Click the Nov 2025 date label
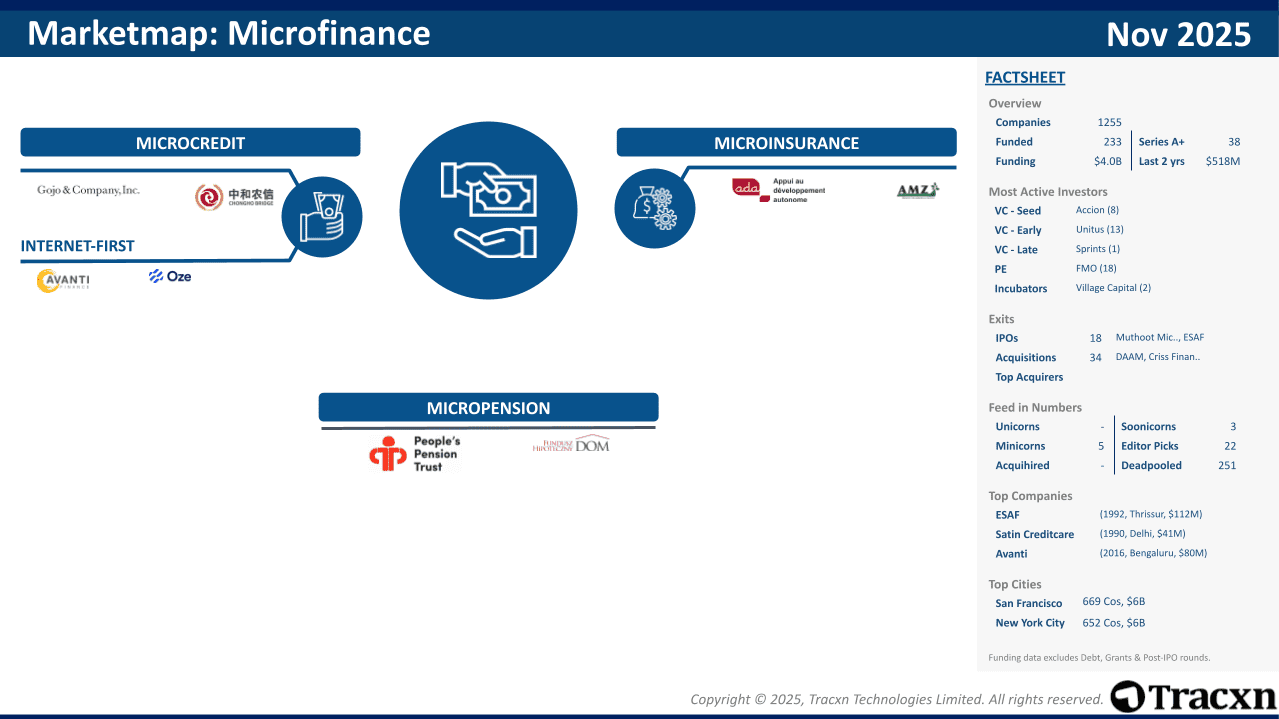This screenshot has height=719, width=1279. click(1178, 34)
